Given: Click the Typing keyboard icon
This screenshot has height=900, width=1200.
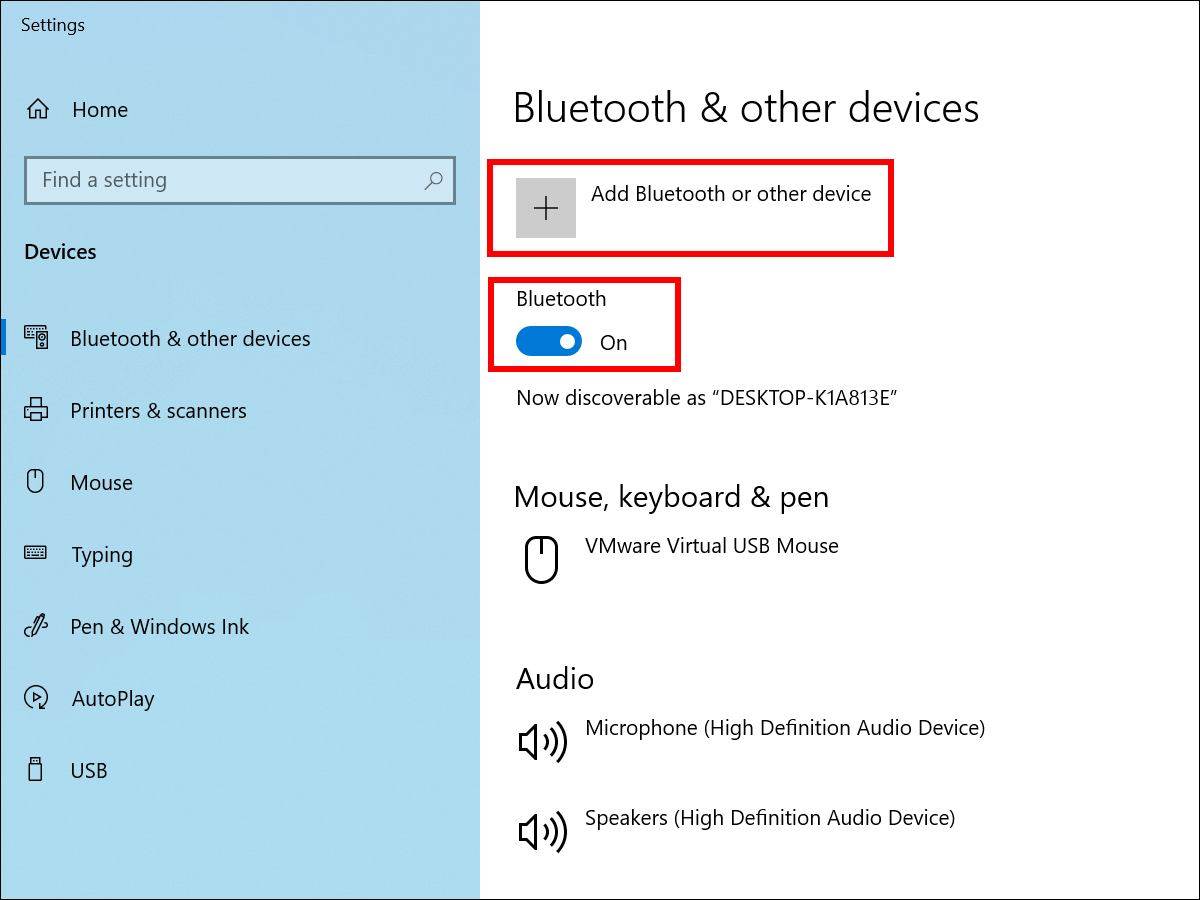Looking at the screenshot, I should (36, 553).
